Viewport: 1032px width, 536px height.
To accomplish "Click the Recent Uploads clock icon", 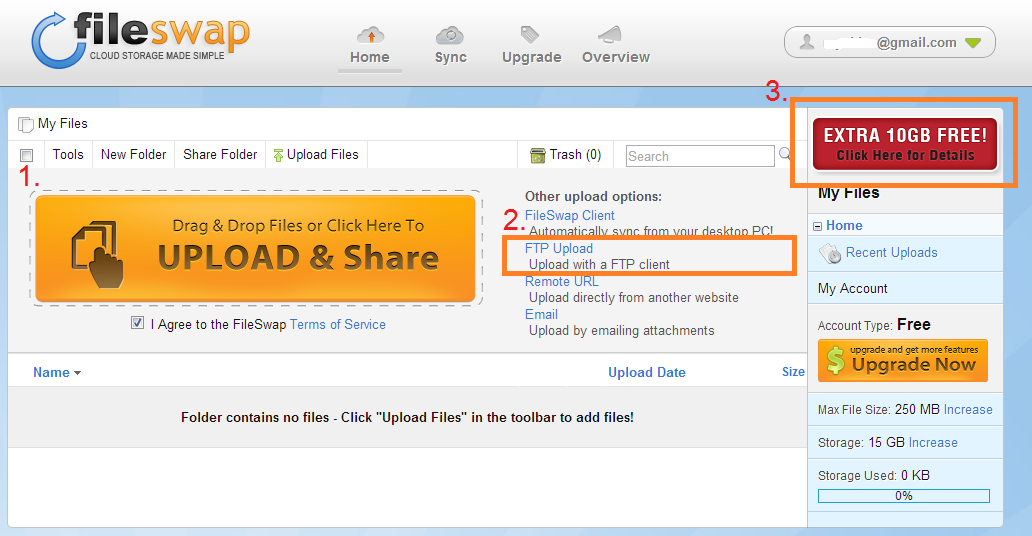I will [x=830, y=253].
